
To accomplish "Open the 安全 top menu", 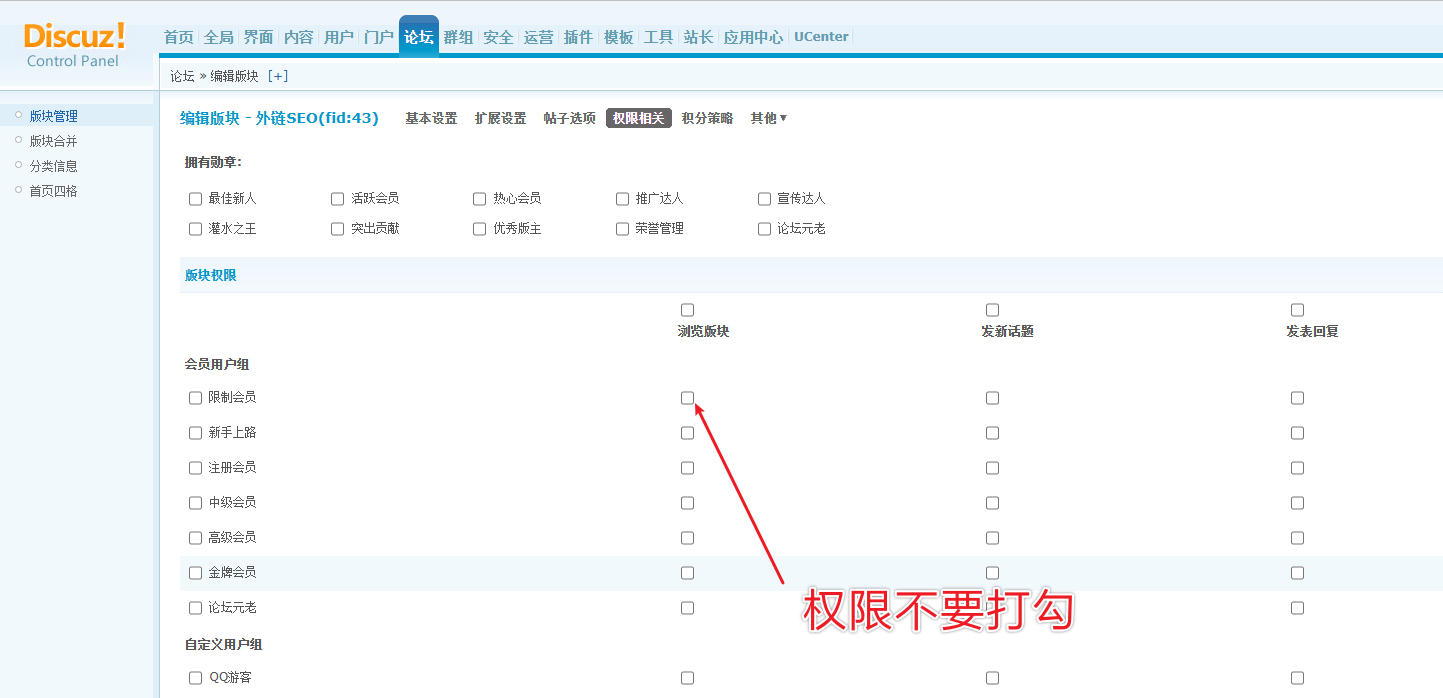I will tap(499, 37).
